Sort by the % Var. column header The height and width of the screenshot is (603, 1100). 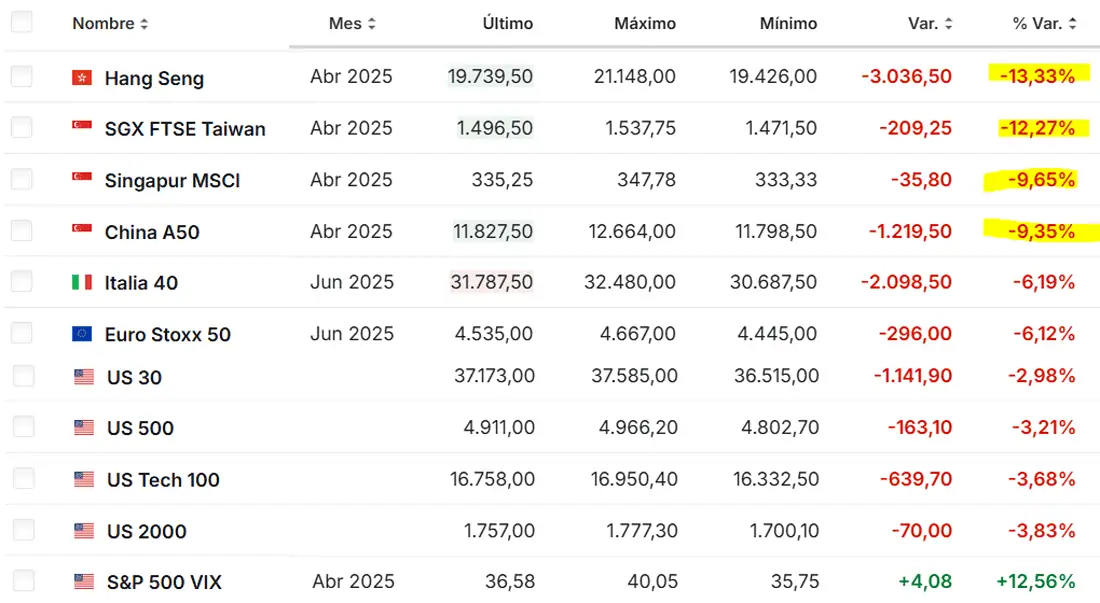tap(1045, 23)
